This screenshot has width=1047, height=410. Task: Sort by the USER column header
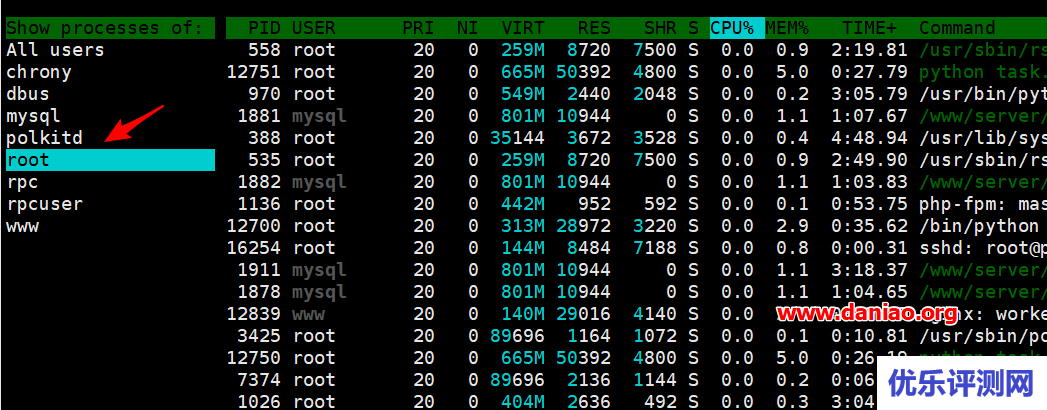point(314,28)
